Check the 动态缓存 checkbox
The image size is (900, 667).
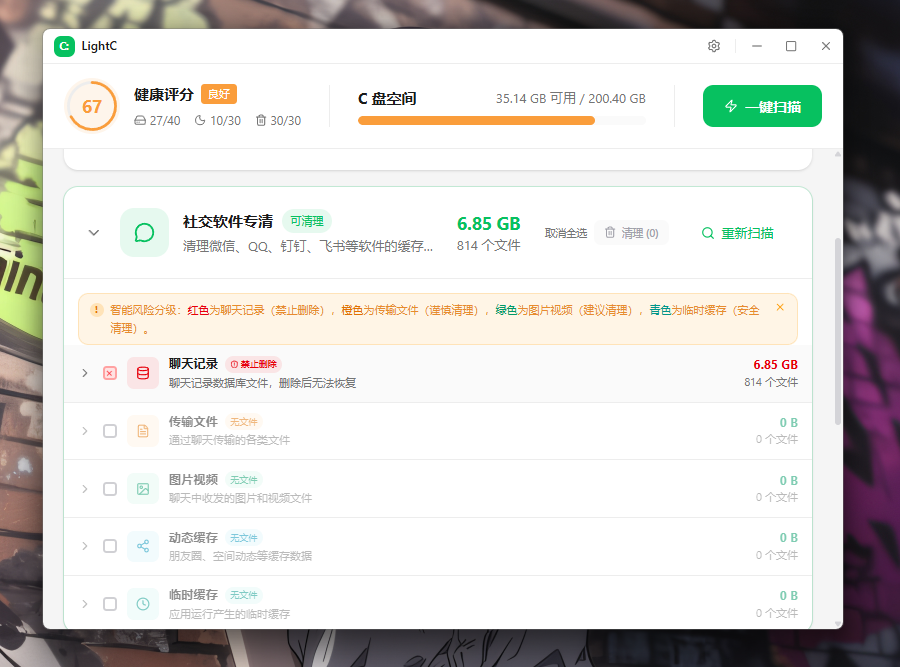pyautogui.click(x=110, y=546)
